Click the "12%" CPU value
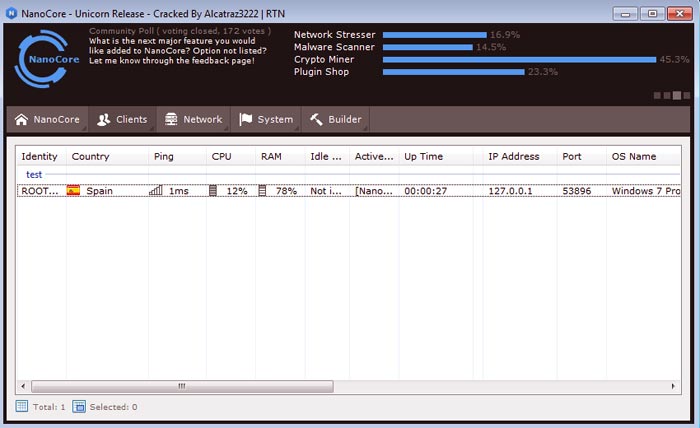 [x=237, y=191]
